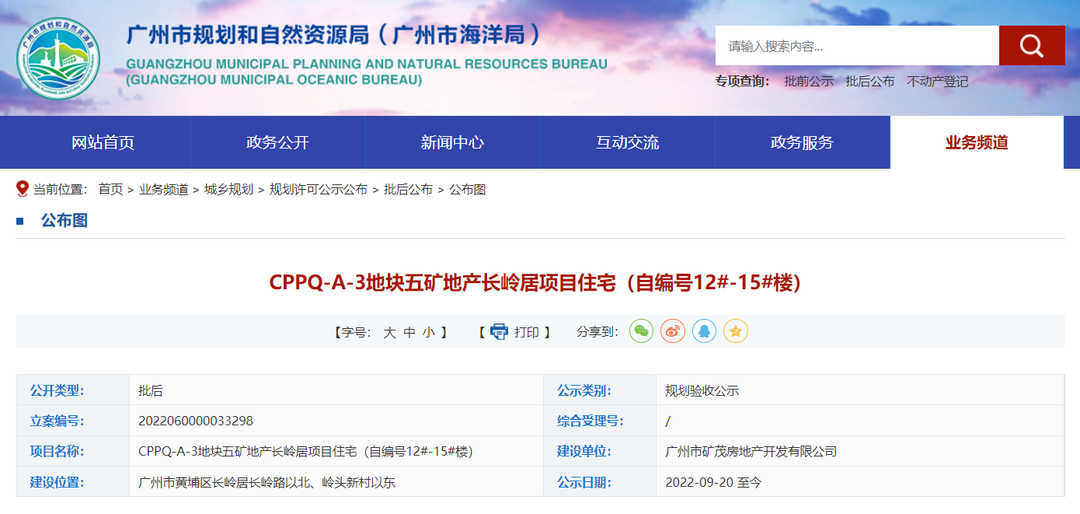Click the 项目名称 label
Viewport: 1080px width, 514px height.
click(x=56, y=451)
